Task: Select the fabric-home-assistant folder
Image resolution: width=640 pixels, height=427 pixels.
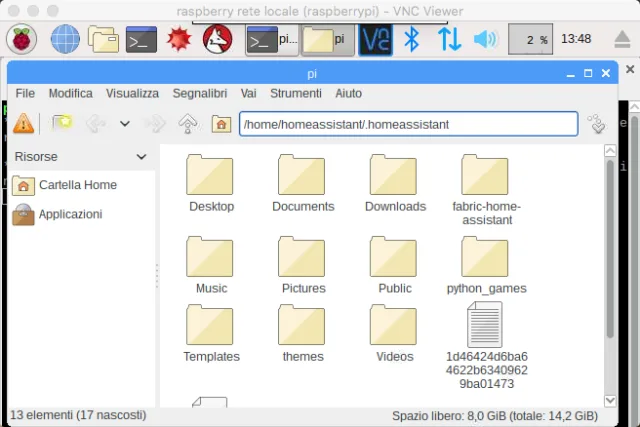Action: coord(486,188)
